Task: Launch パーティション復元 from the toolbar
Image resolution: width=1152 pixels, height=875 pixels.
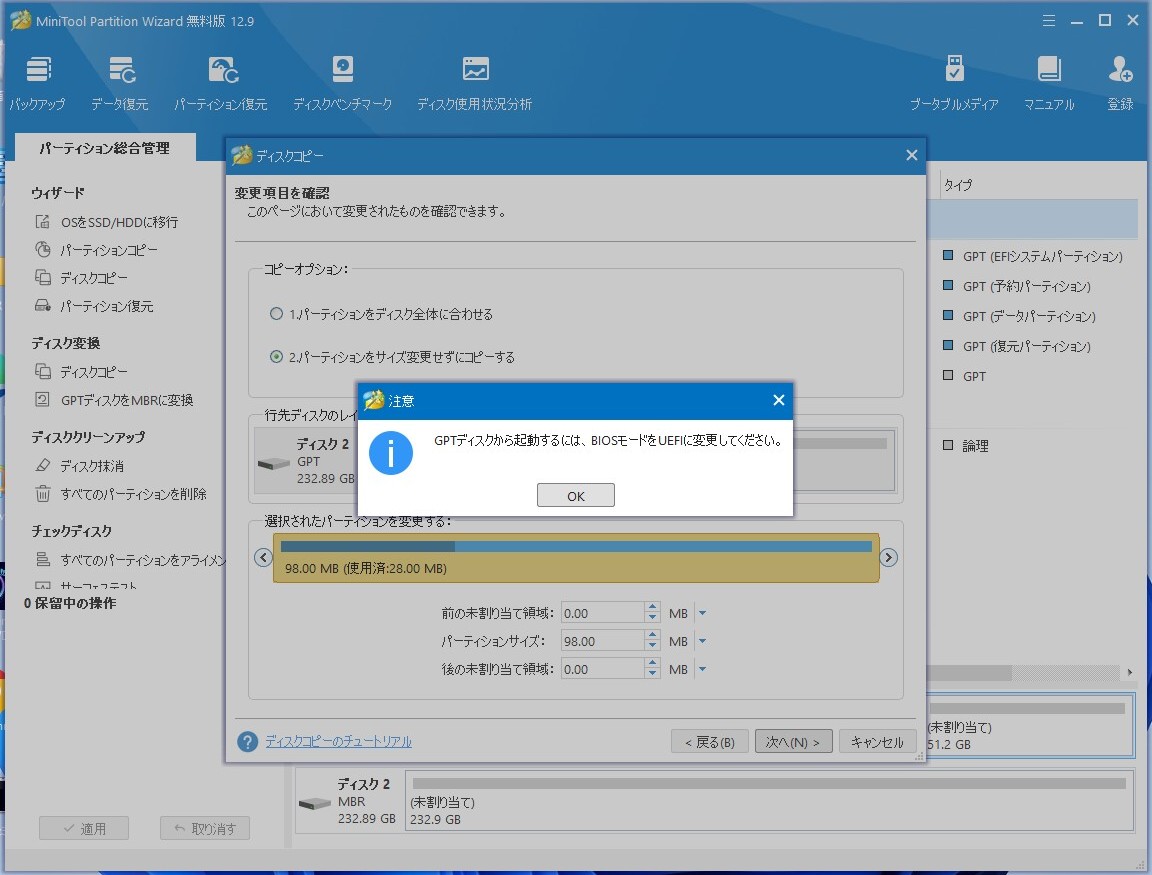Action: (221, 82)
